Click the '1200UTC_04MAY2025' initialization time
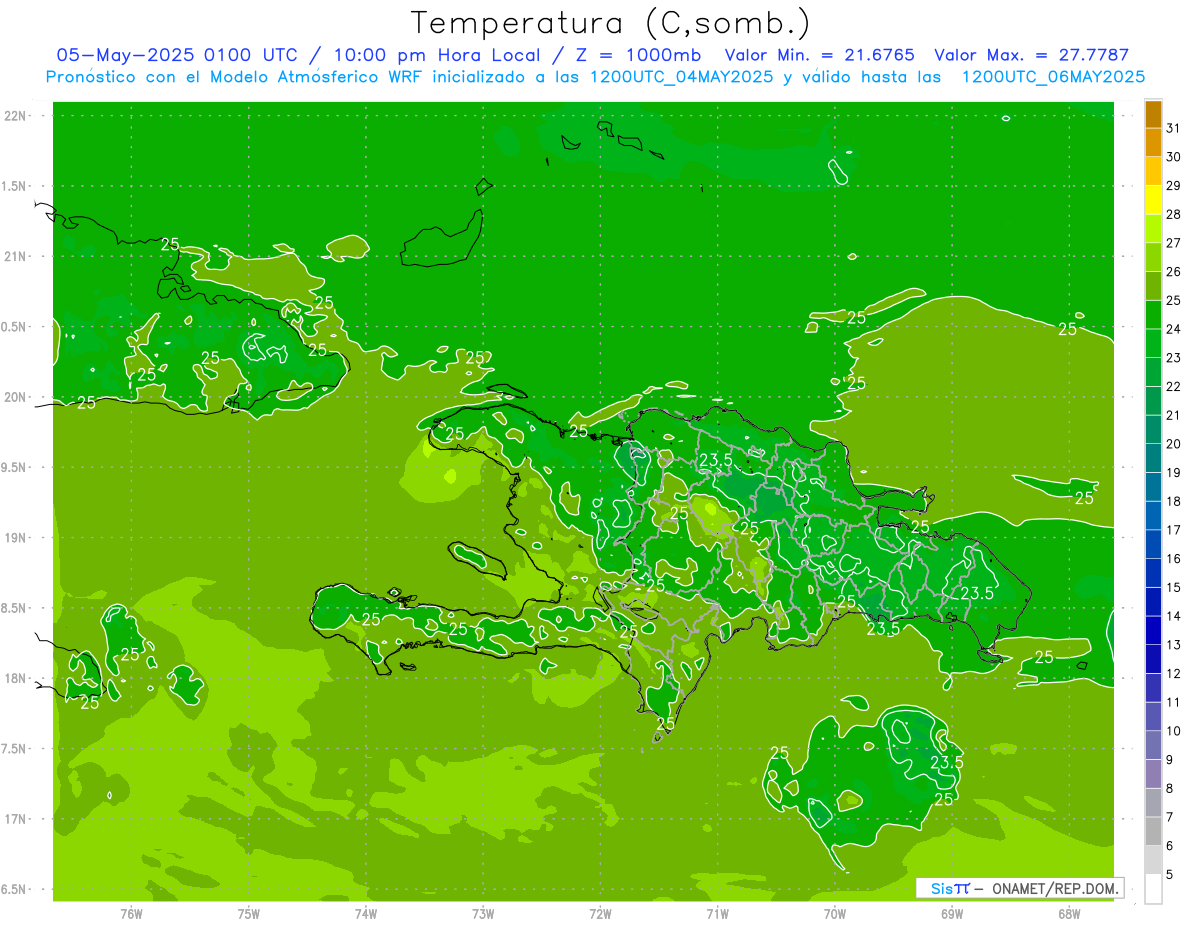This screenshot has height=927, width=1200. (x=681, y=77)
